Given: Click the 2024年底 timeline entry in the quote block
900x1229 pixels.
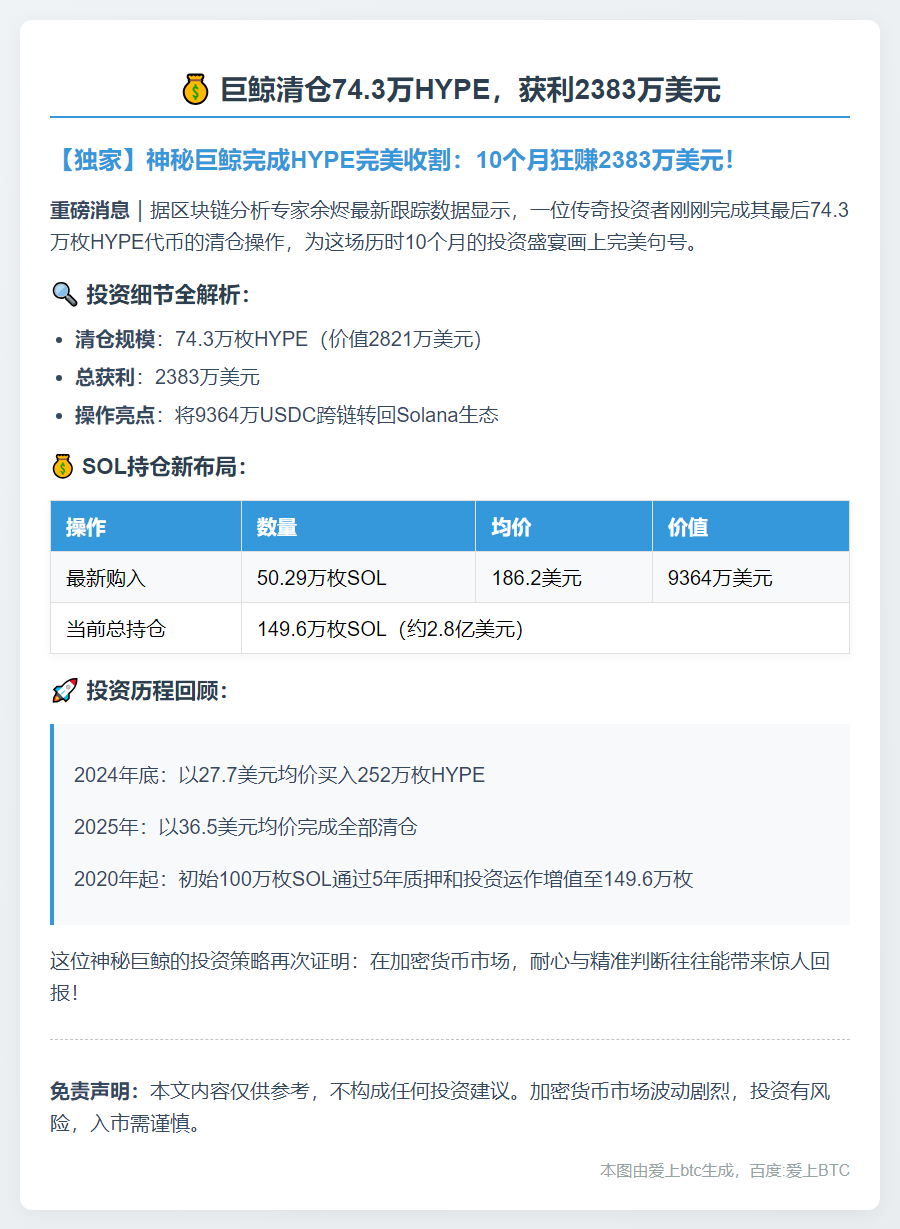Looking at the screenshot, I should (x=279, y=775).
